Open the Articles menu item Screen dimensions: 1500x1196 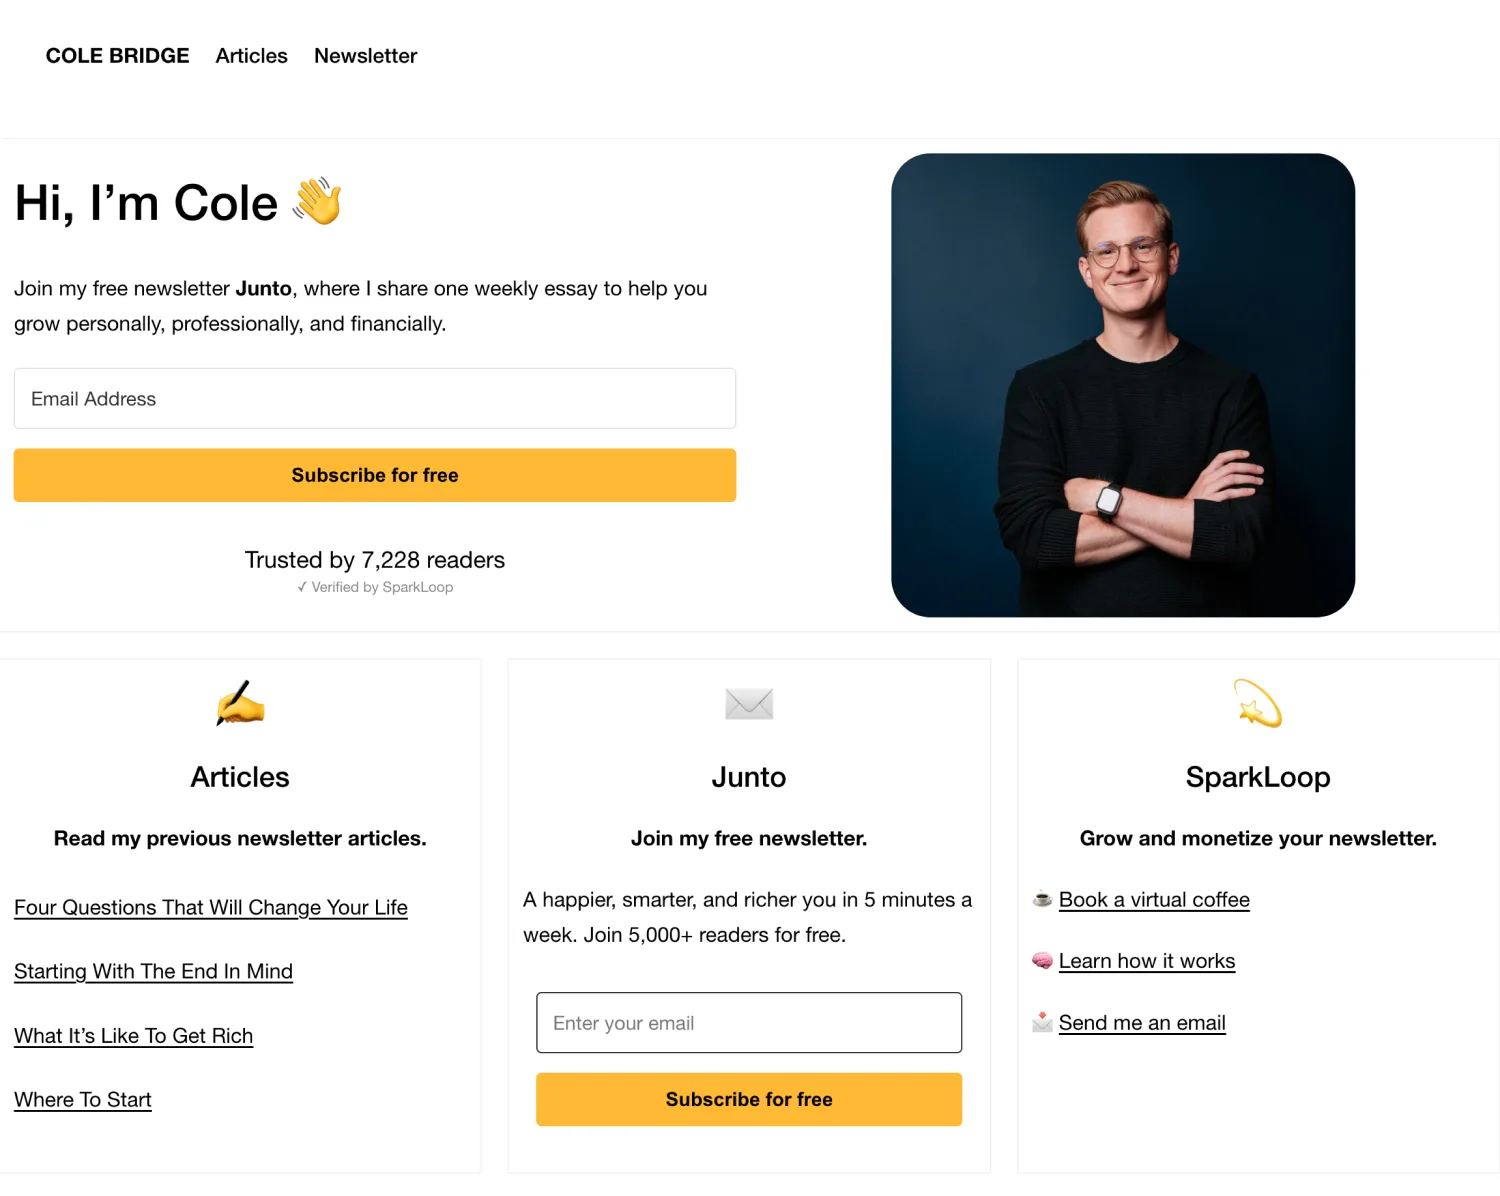[x=251, y=56]
